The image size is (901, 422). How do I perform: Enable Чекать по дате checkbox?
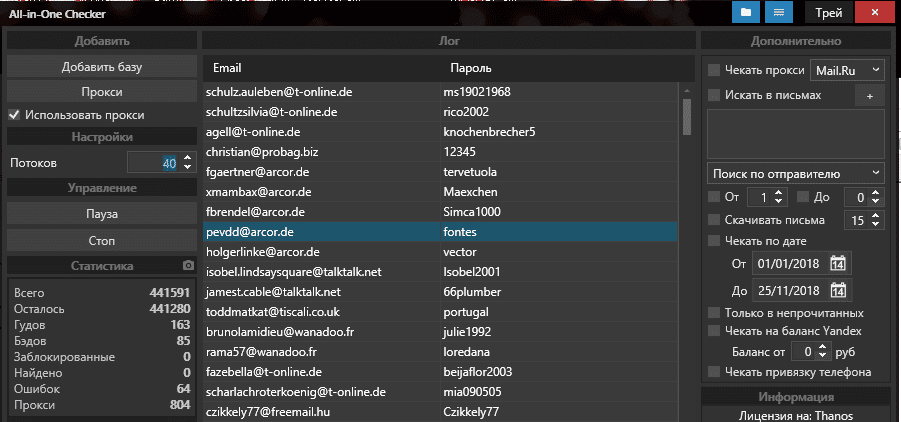coord(714,241)
